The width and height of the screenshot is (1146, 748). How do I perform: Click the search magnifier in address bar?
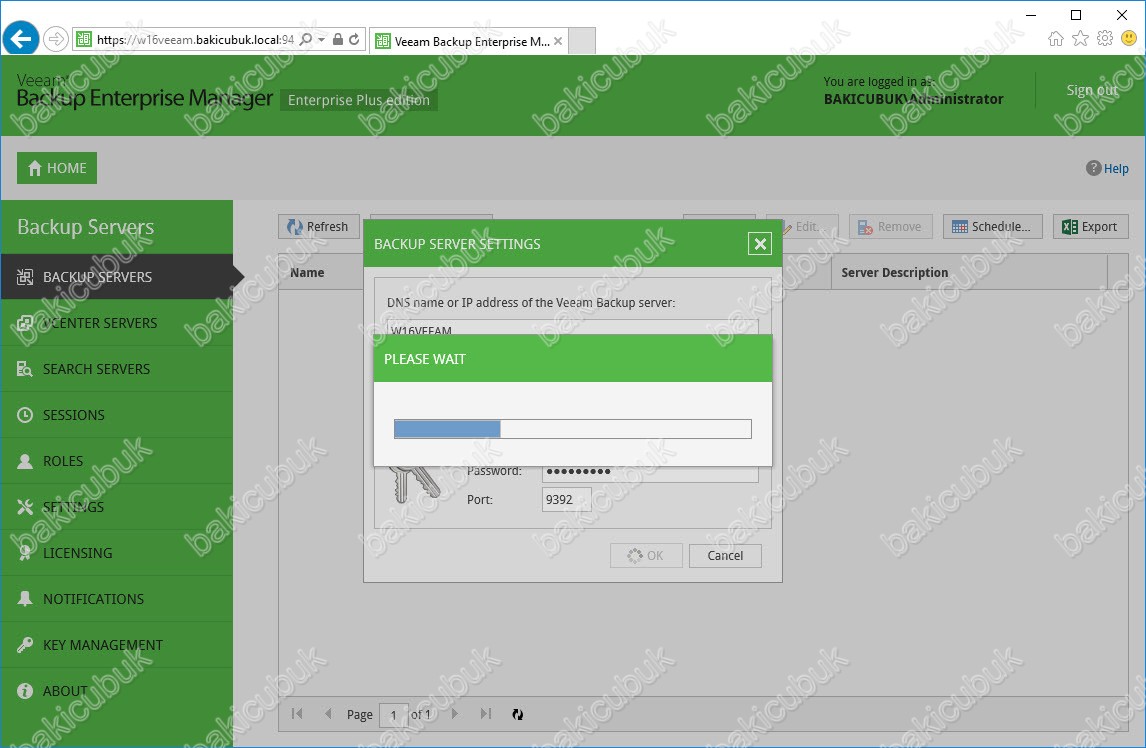pyautogui.click(x=306, y=39)
